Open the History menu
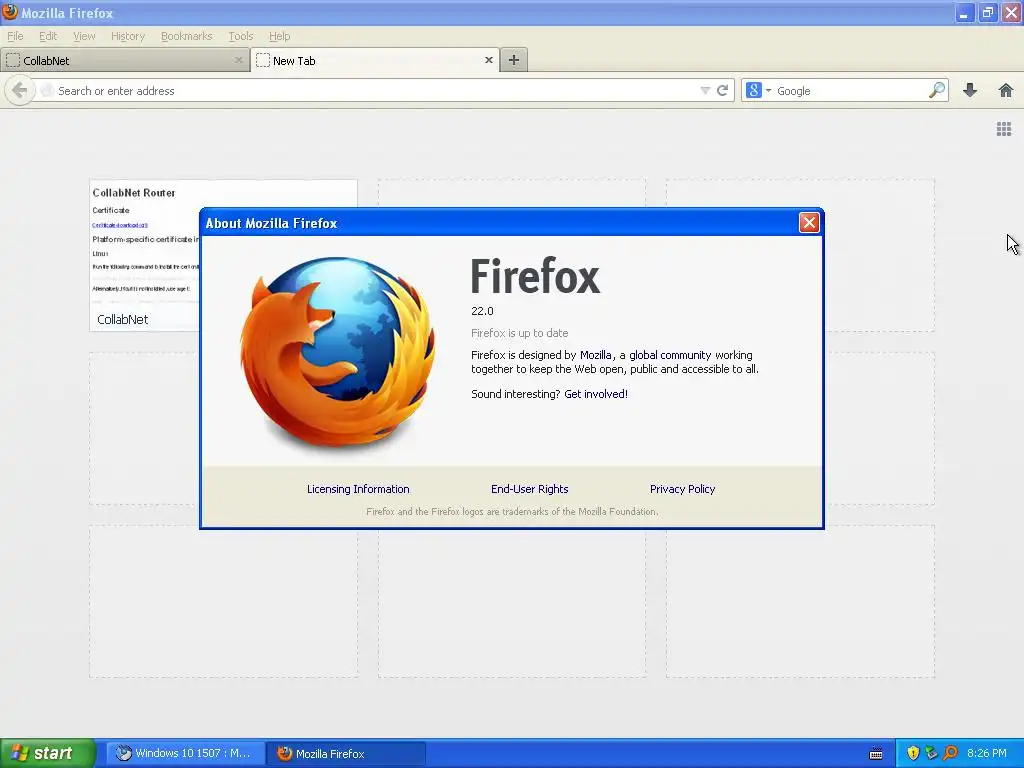Viewport: 1024px width, 768px height. 127,36
